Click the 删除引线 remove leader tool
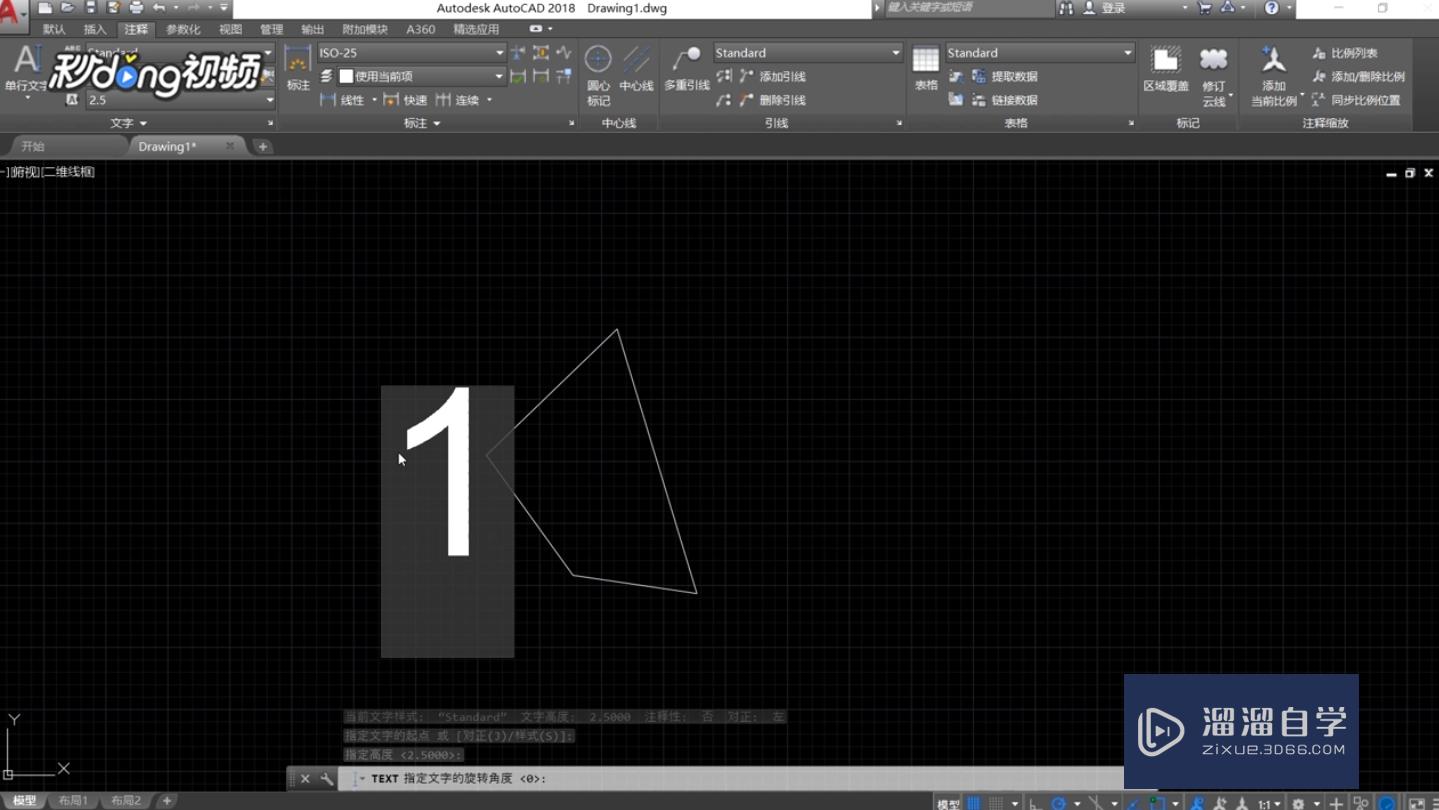This screenshot has width=1439, height=810. [773, 100]
